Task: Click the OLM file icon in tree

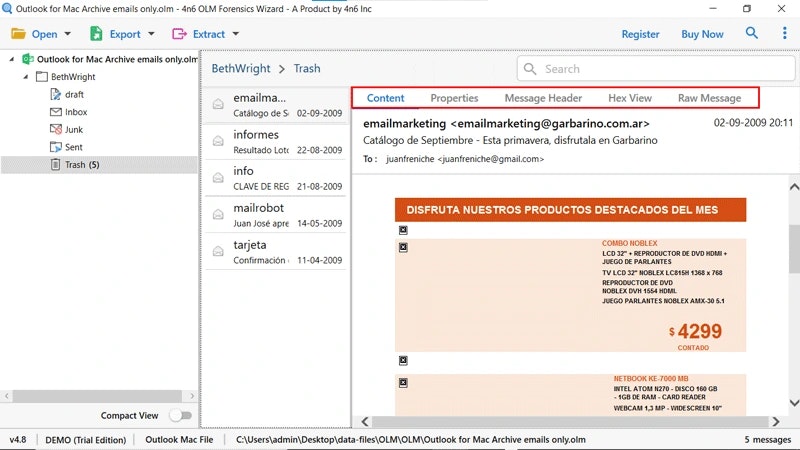Action: (28, 59)
